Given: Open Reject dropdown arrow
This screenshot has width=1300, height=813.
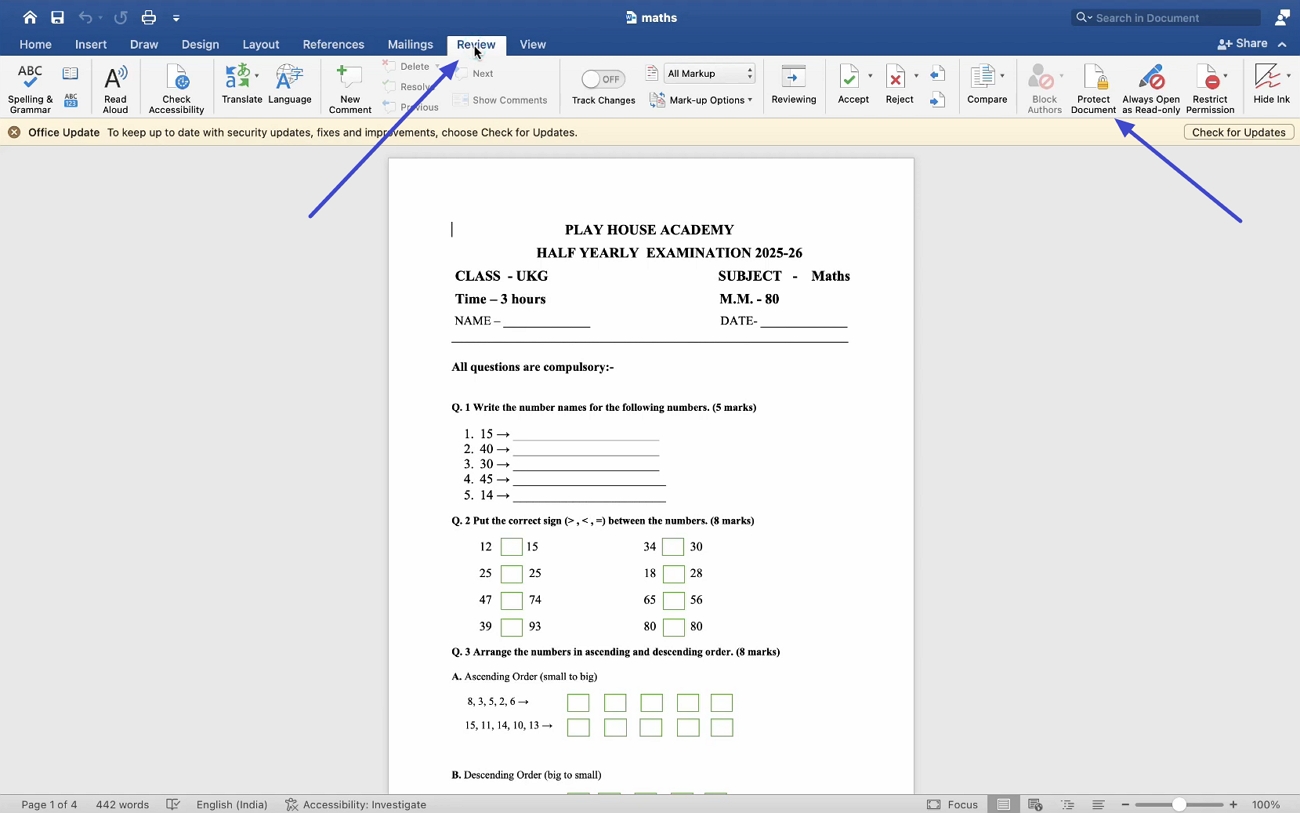Looking at the screenshot, I should 916,76.
